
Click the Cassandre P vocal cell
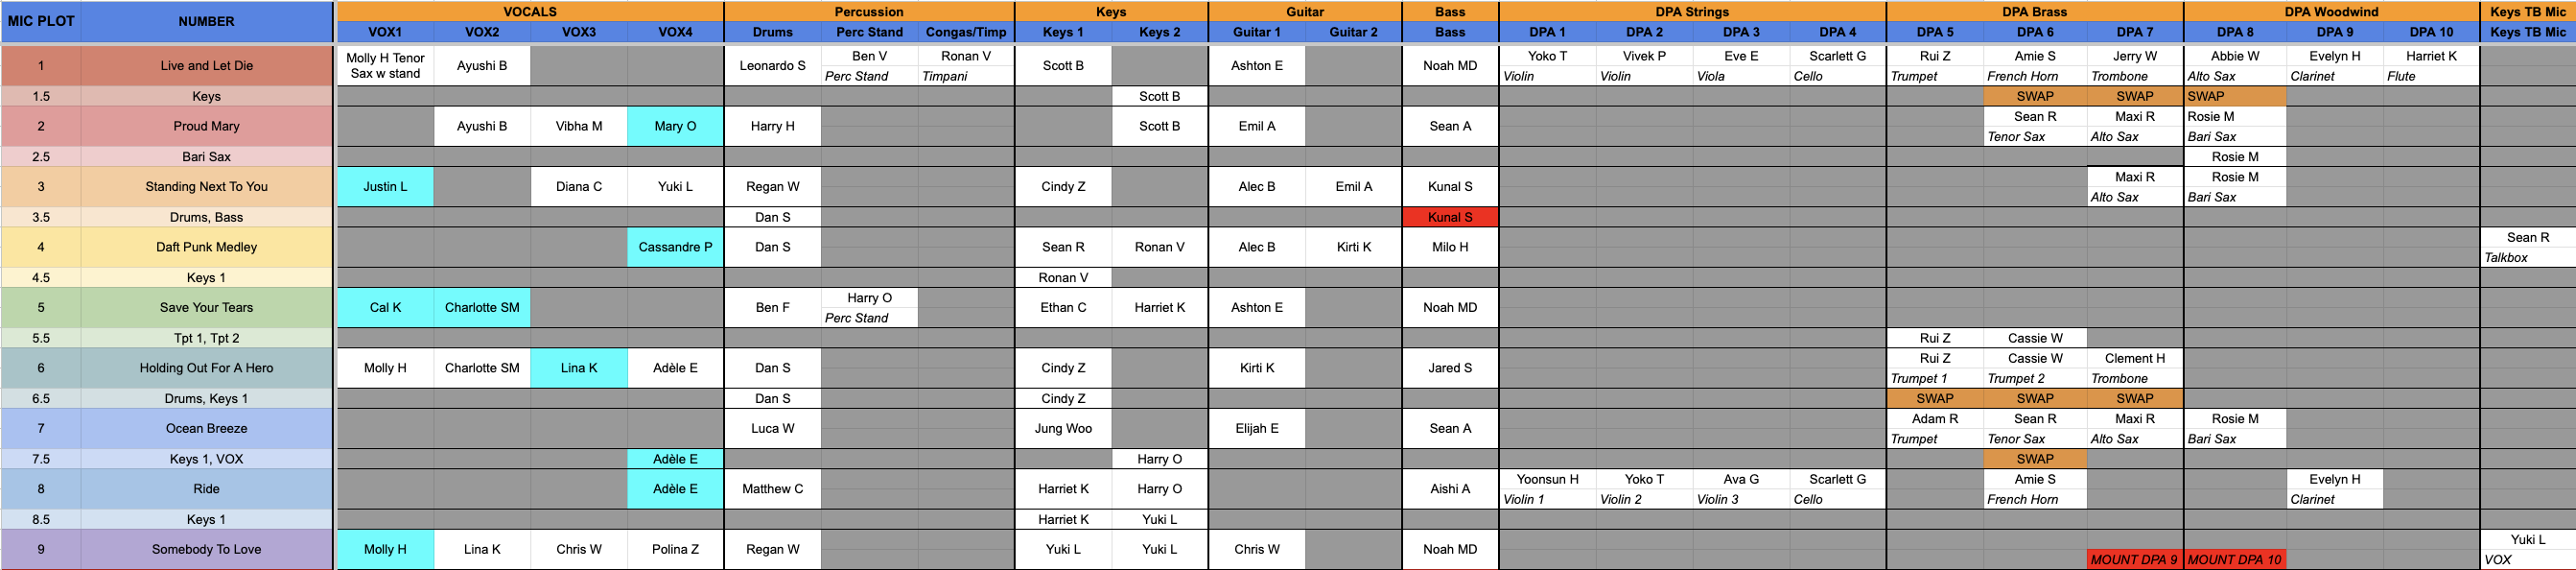click(x=675, y=247)
